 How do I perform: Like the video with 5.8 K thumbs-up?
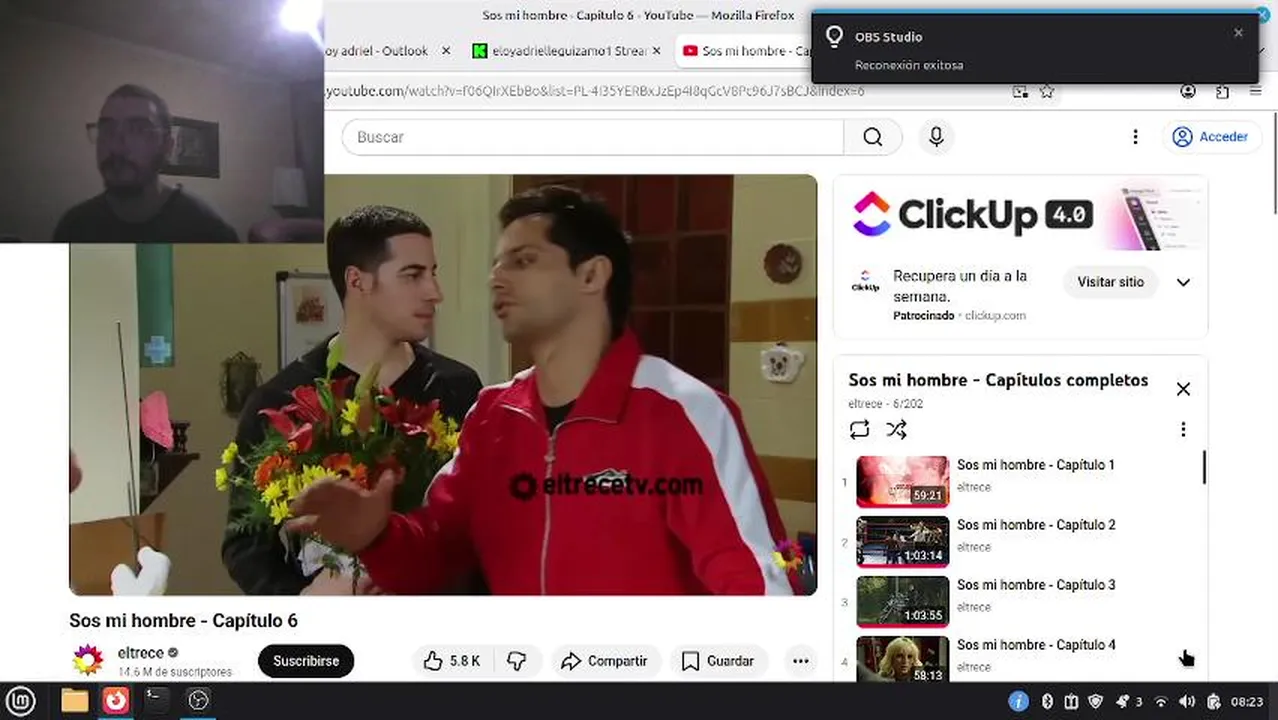[x=451, y=661]
